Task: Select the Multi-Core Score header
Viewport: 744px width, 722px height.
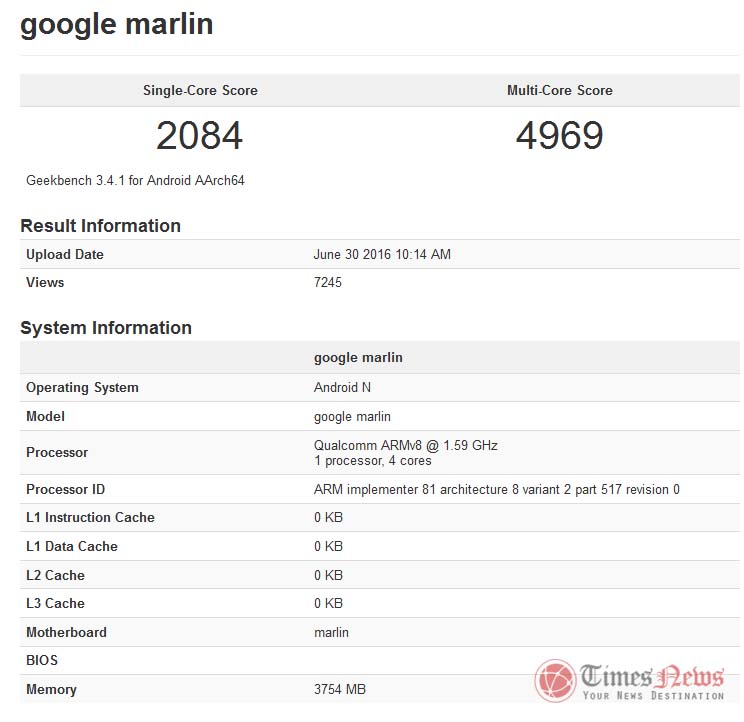Action: (559, 90)
